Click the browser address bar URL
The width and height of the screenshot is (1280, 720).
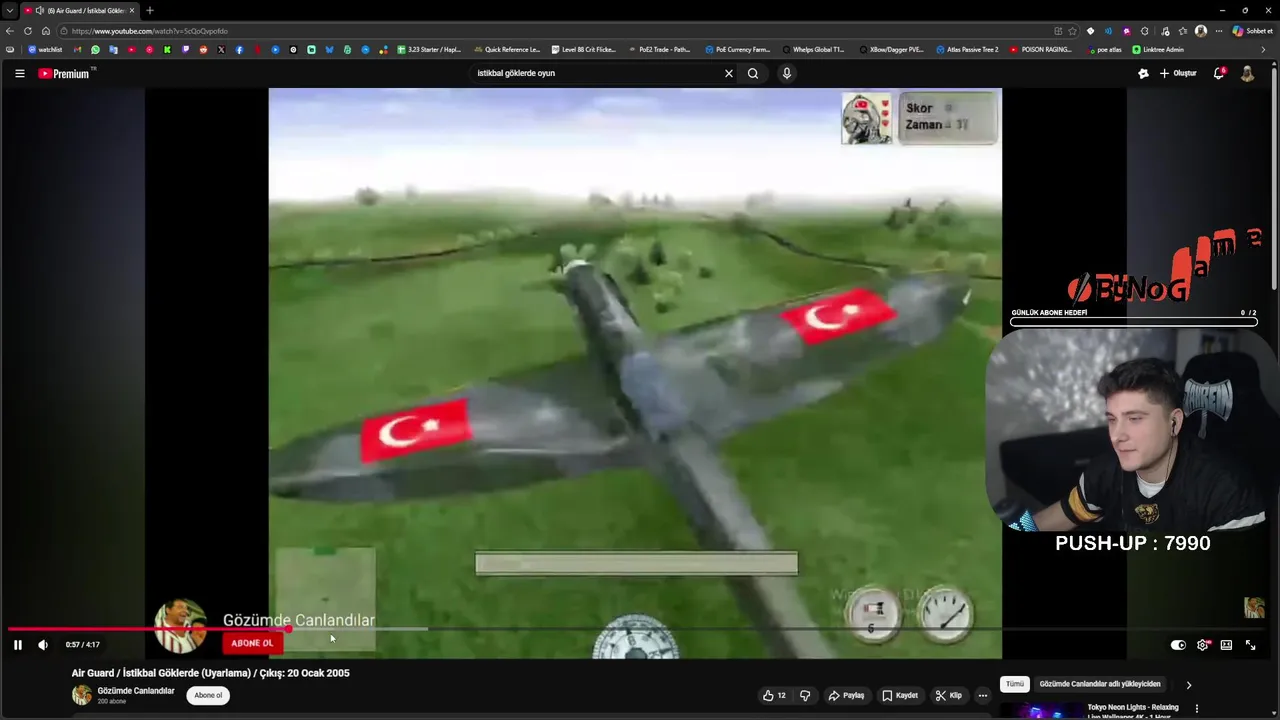pyautogui.click(x=149, y=31)
